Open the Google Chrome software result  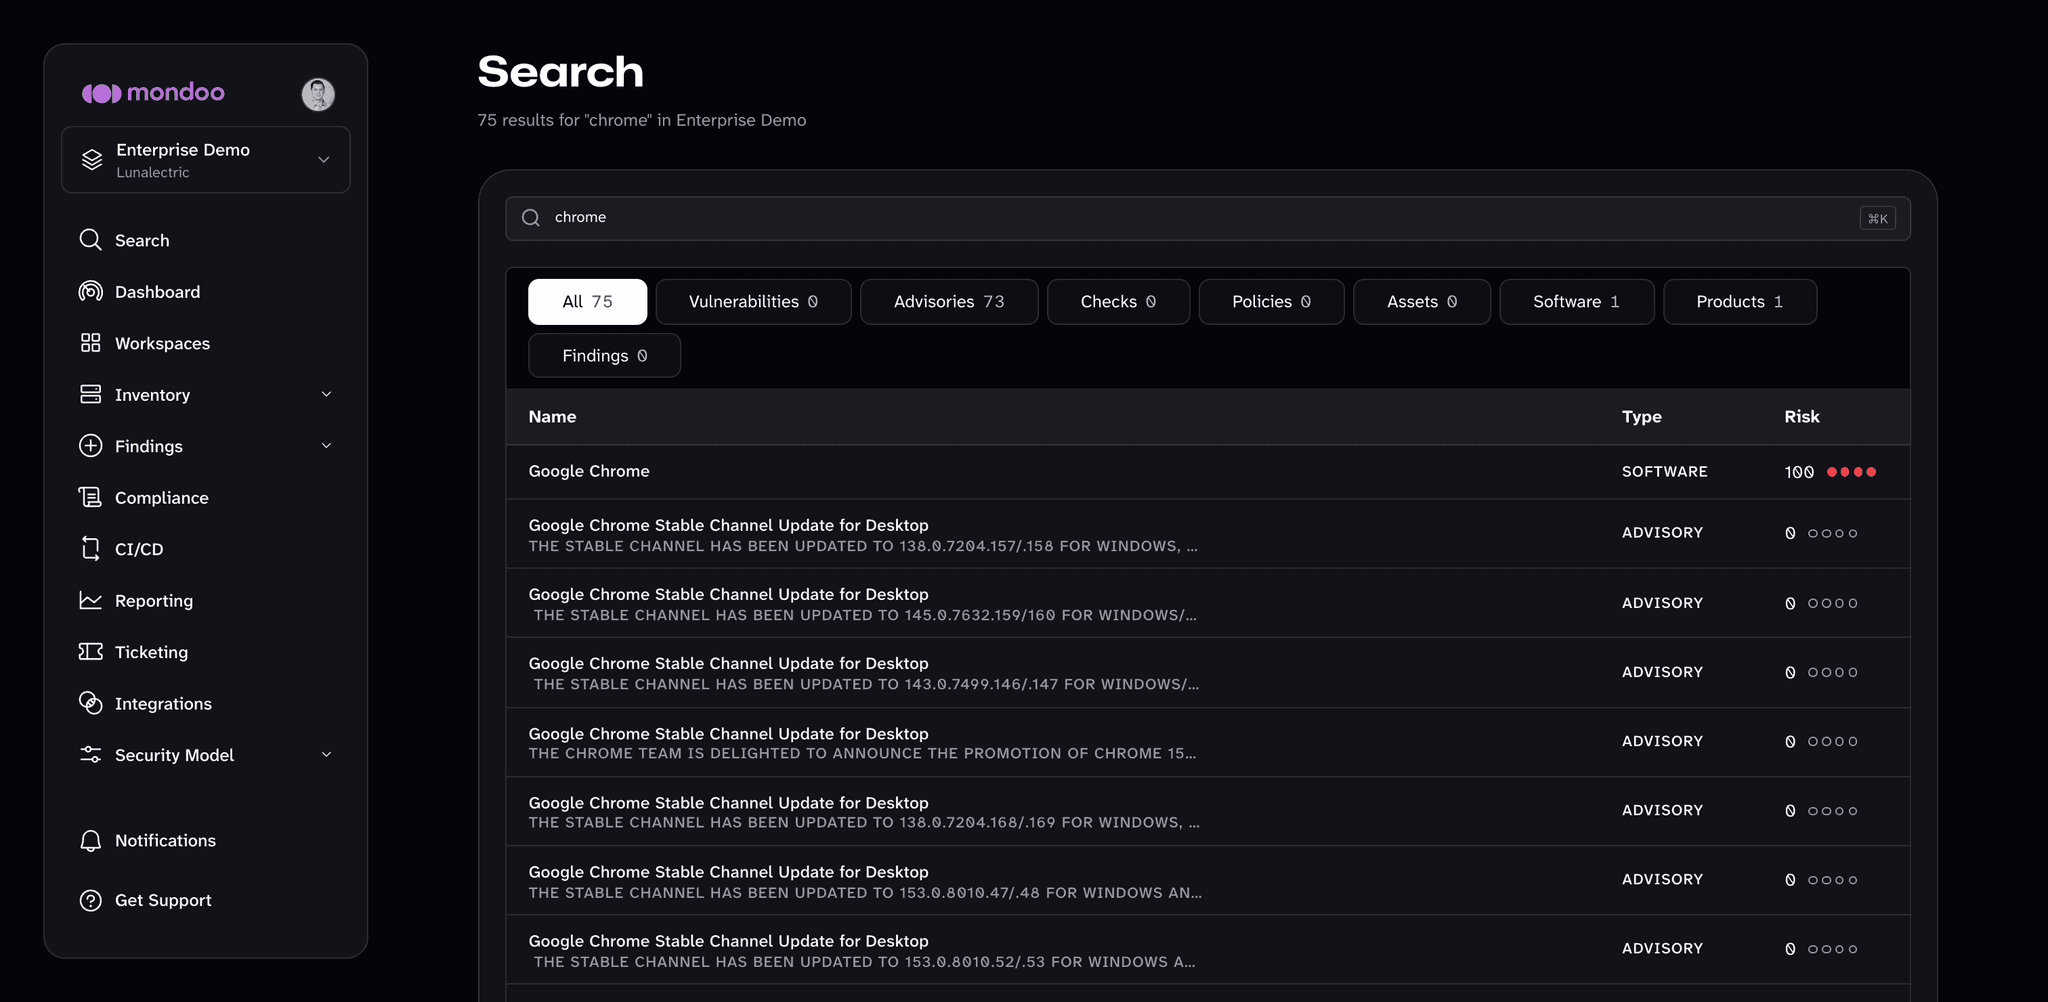[1208, 472]
